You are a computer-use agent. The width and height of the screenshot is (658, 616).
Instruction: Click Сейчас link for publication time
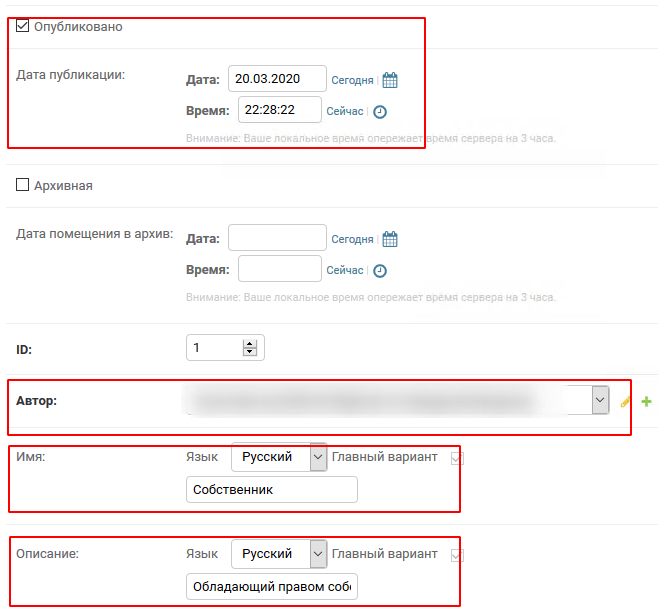click(345, 111)
